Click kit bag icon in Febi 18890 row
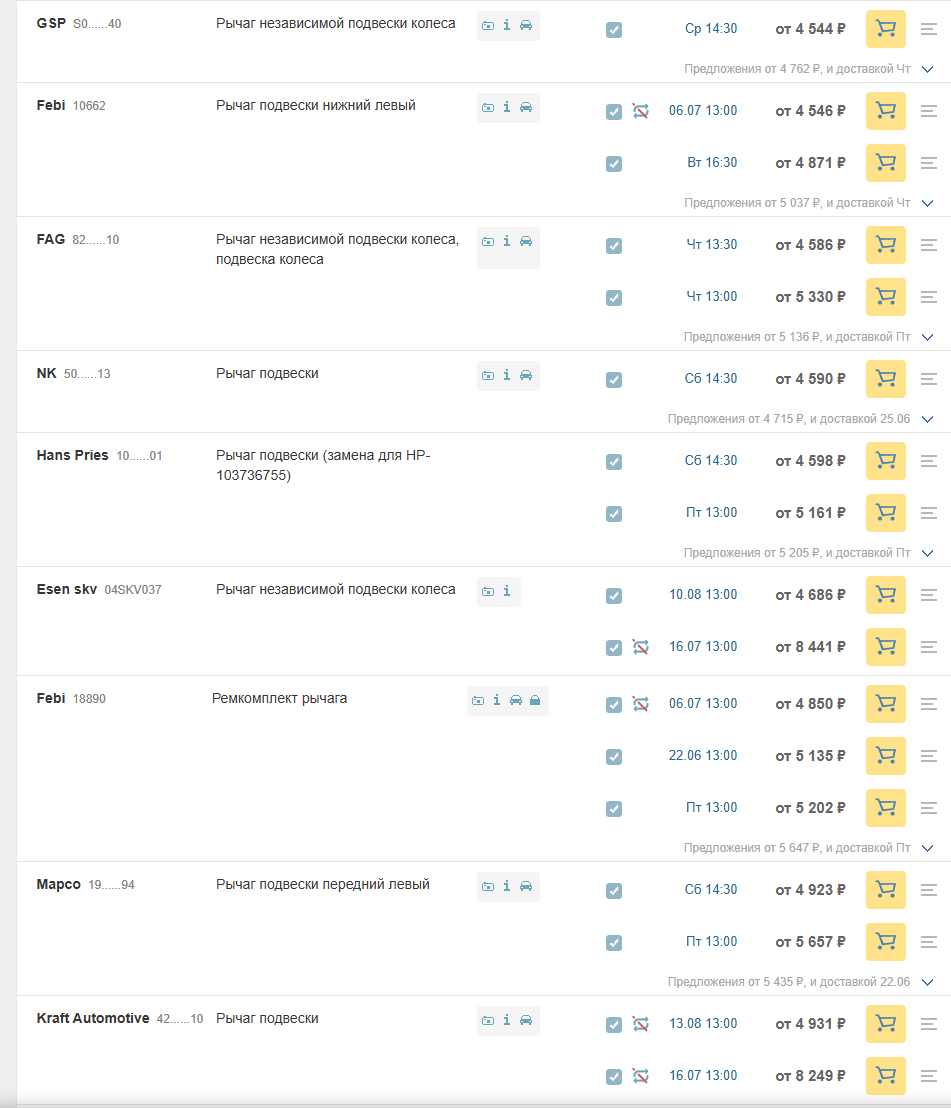The image size is (951, 1108). tap(535, 700)
